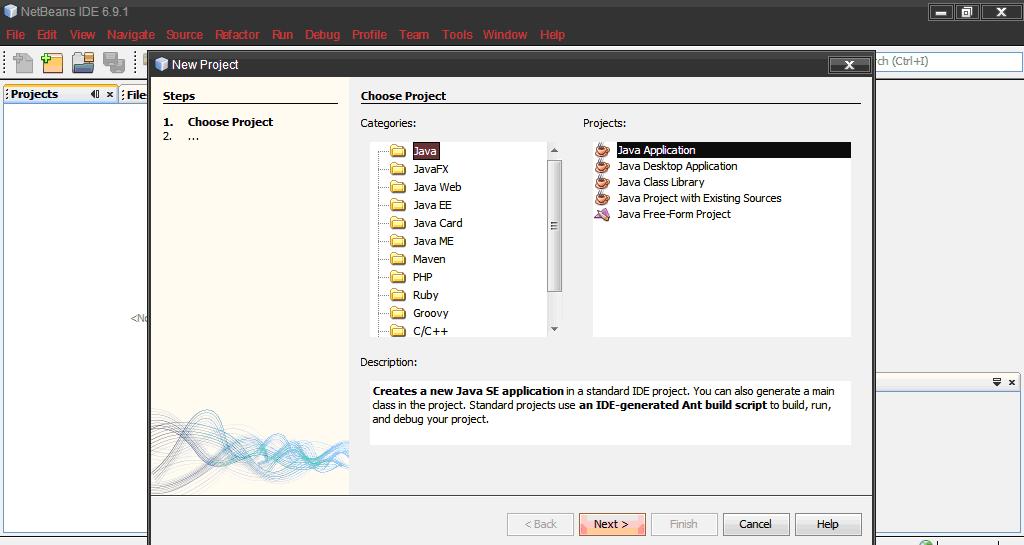The width and height of the screenshot is (1024, 545).
Task: Switch to the Files tab
Action: tap(135, 95)
